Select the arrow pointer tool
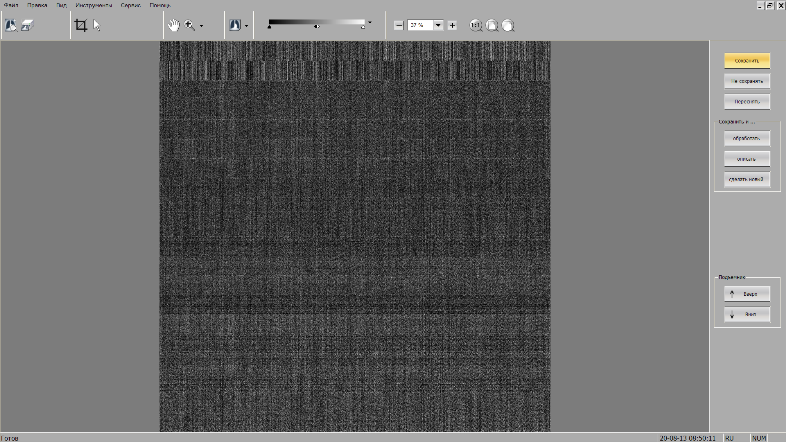Viewport: 786px width, 442px height. point(97,25)
